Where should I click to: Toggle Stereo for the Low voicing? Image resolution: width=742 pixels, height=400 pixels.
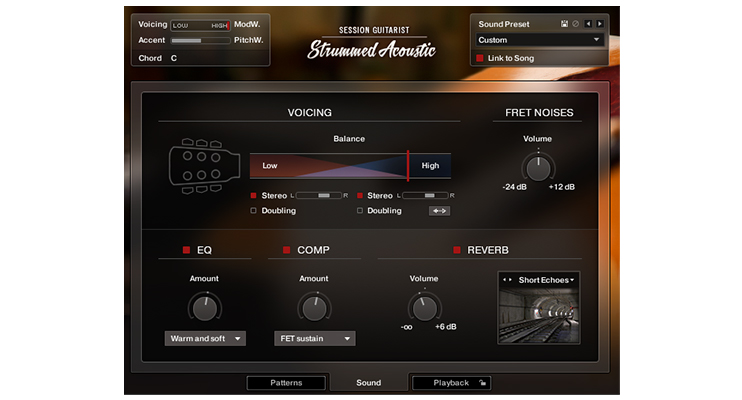tap(254, 196)
